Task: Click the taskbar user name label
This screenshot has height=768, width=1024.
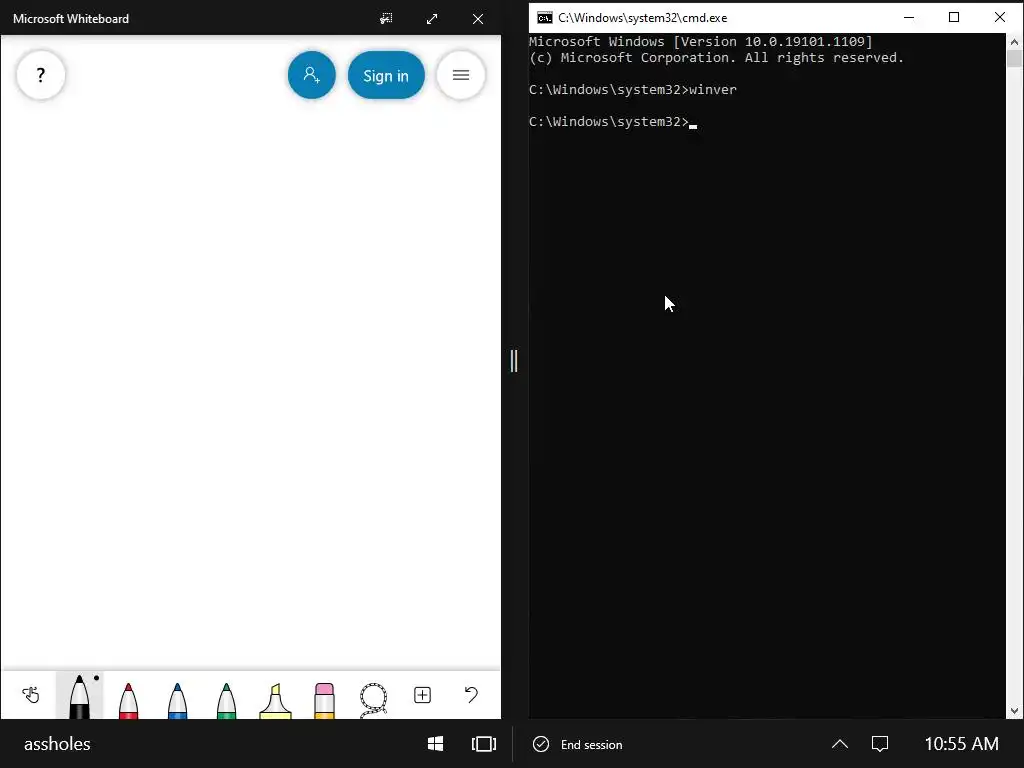Action: (x=57, y=744)
